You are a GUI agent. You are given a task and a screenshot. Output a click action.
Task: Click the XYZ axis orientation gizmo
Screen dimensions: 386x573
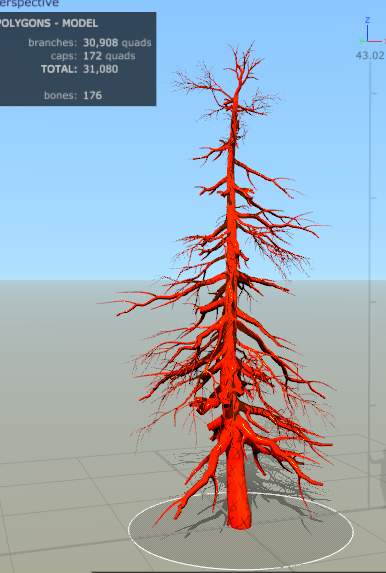click(x=372, y=32)
